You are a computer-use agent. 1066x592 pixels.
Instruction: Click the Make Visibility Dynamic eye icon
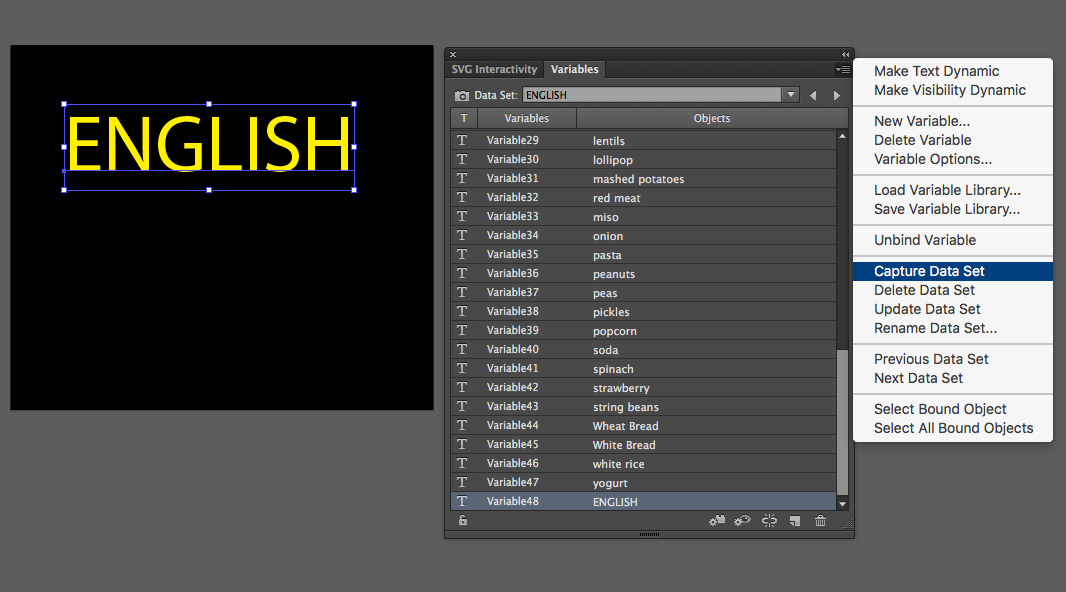pyautogui.click(x=743, y=521)
